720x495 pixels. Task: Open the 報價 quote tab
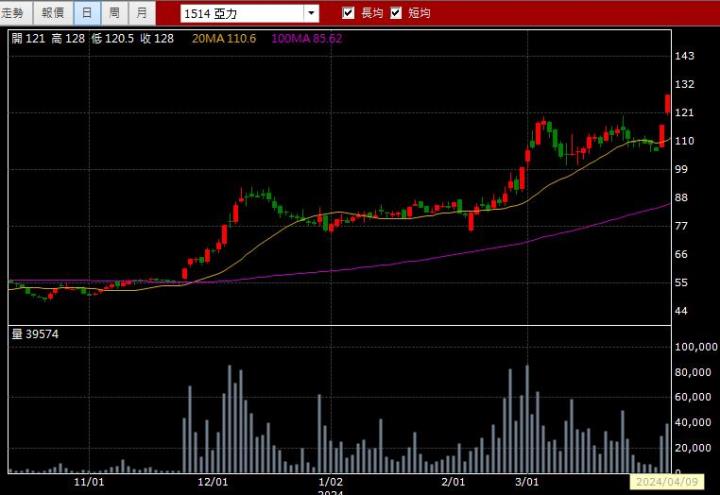[x=52, y=13]
